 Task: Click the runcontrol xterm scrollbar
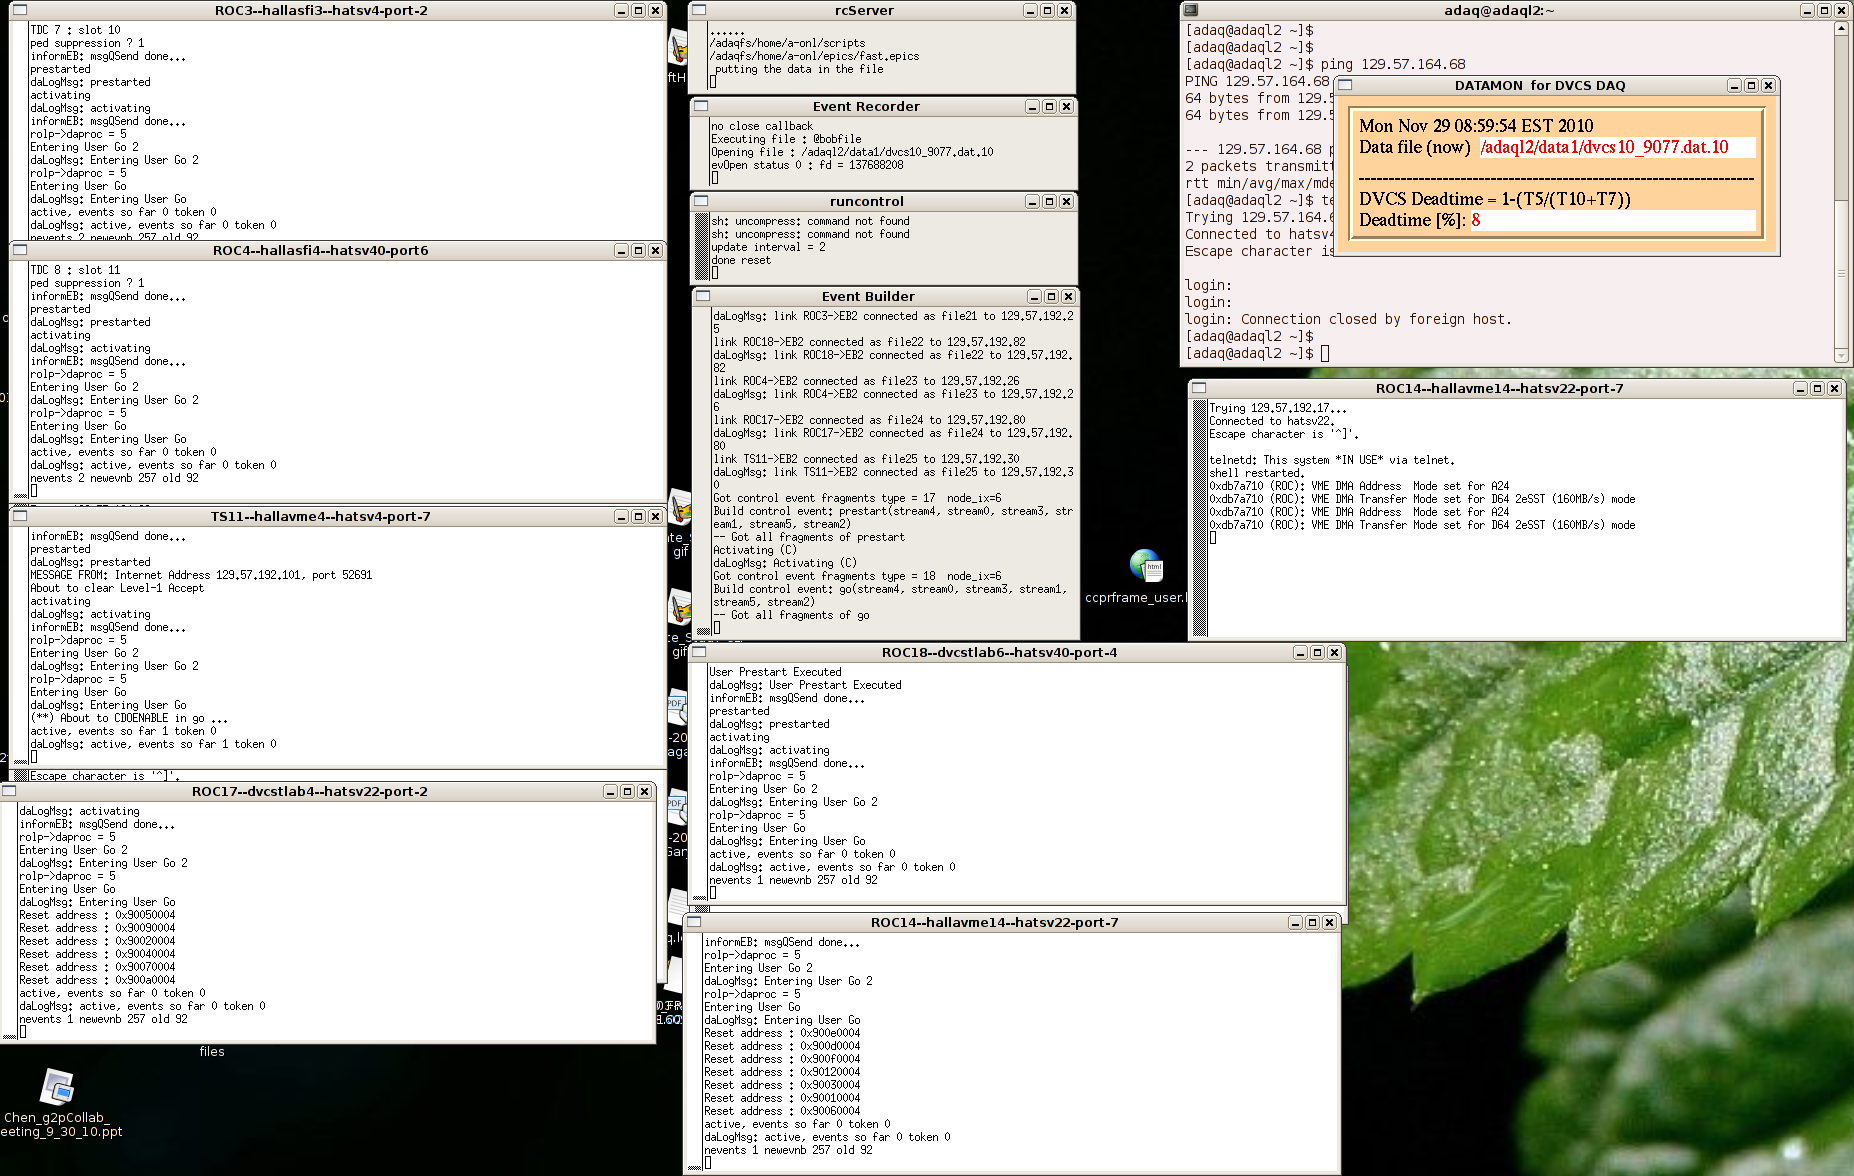point(702,247)
